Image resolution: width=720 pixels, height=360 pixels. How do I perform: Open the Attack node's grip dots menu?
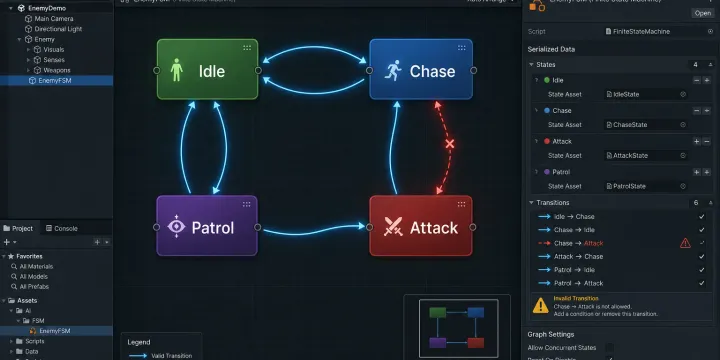point(461,204)
